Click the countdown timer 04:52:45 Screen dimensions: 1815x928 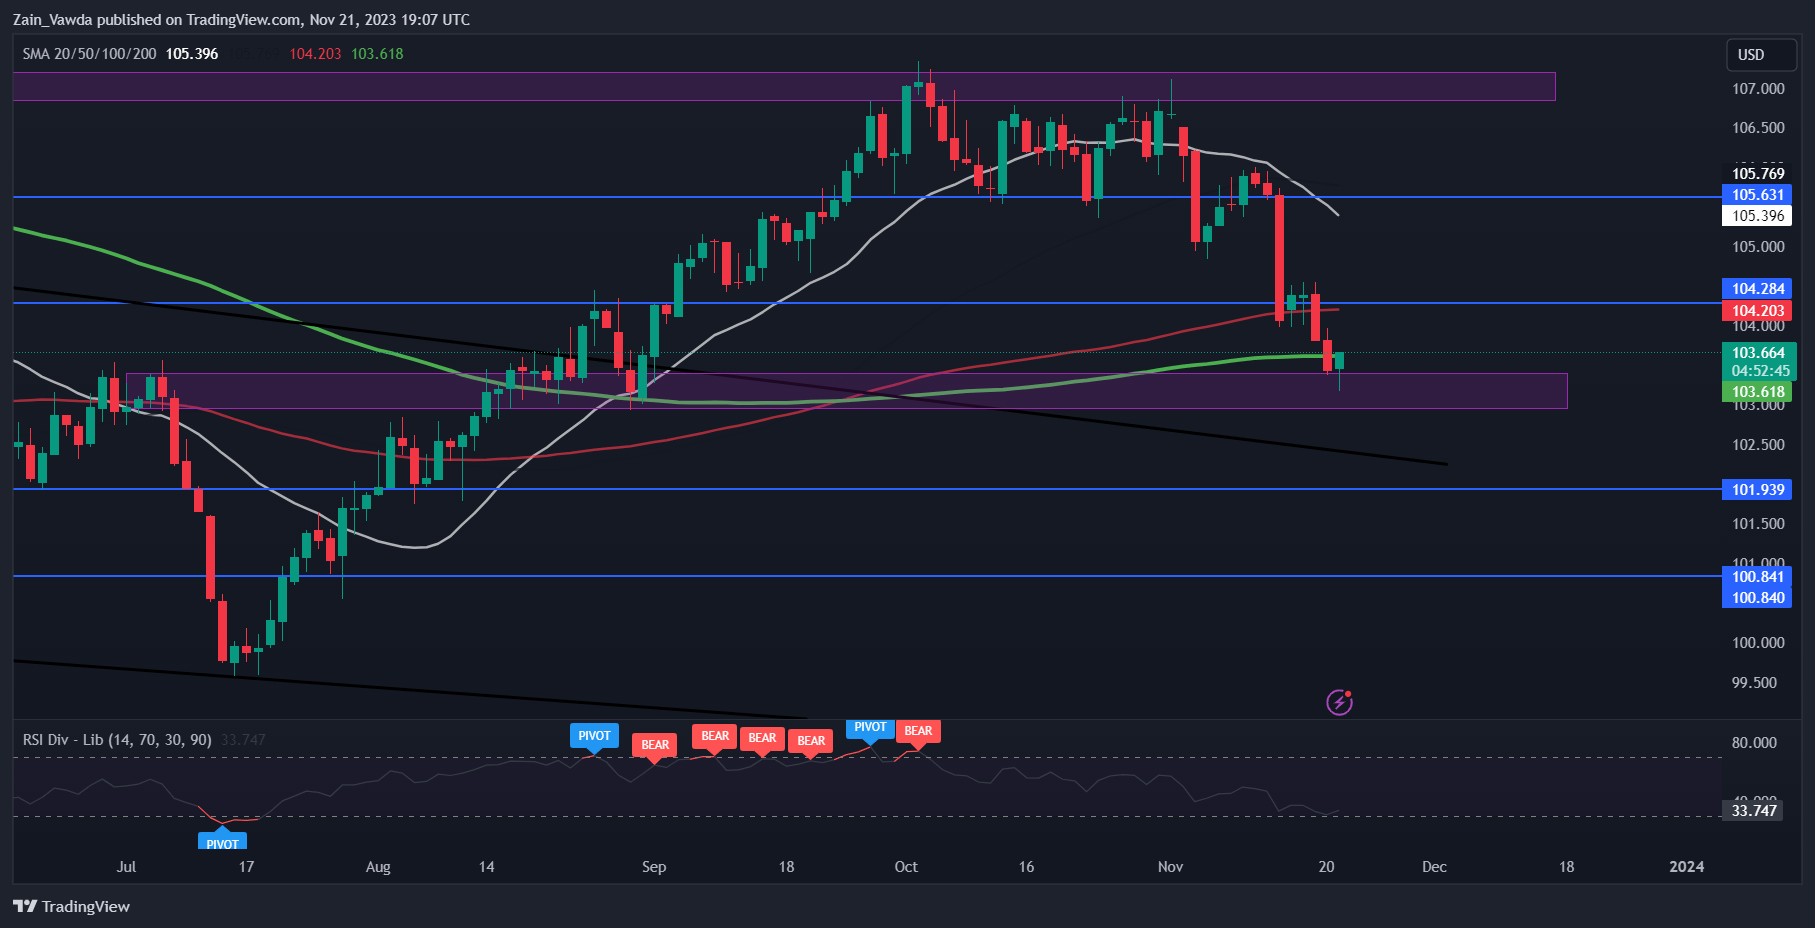point(1761,371)
